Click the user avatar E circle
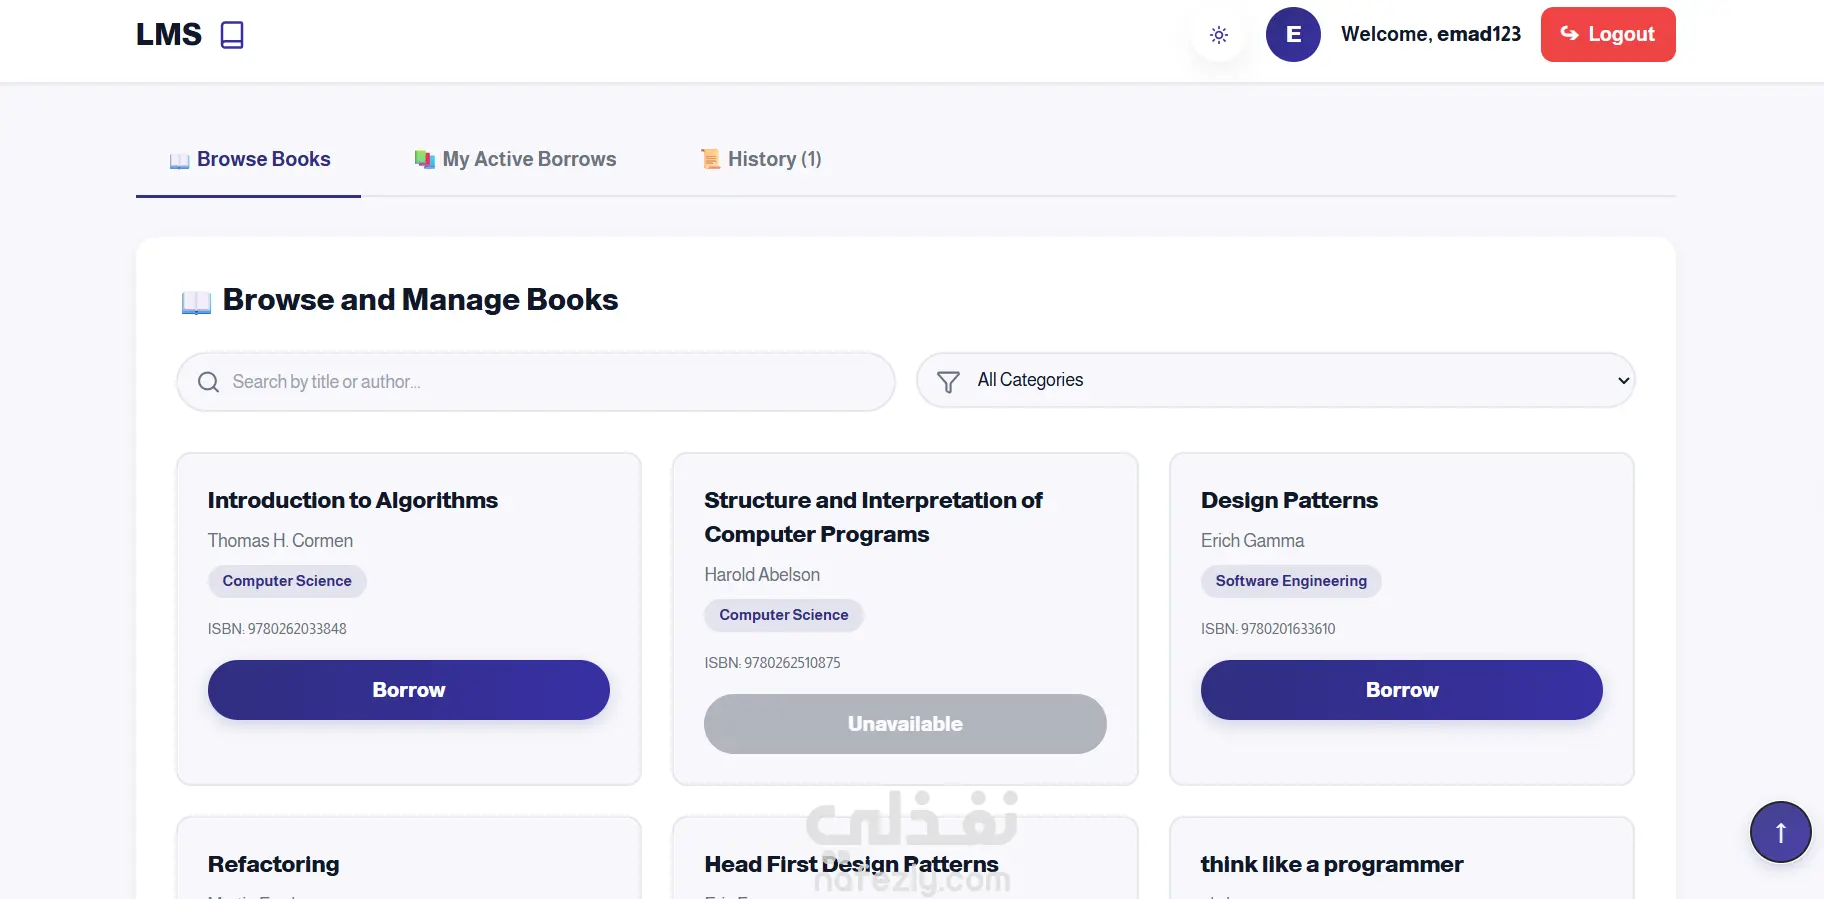The image size is (1824, 899). 1292,35
